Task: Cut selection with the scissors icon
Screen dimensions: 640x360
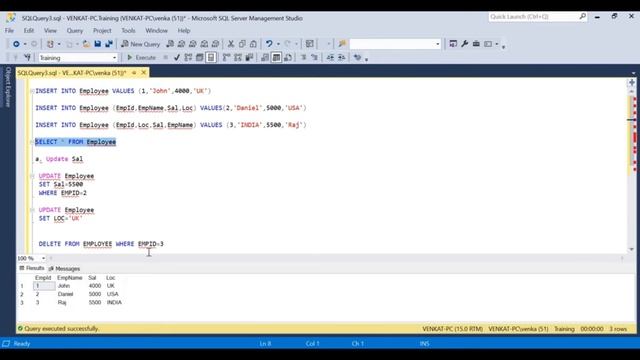Action: pyautogui.click(x=231, y=44)
